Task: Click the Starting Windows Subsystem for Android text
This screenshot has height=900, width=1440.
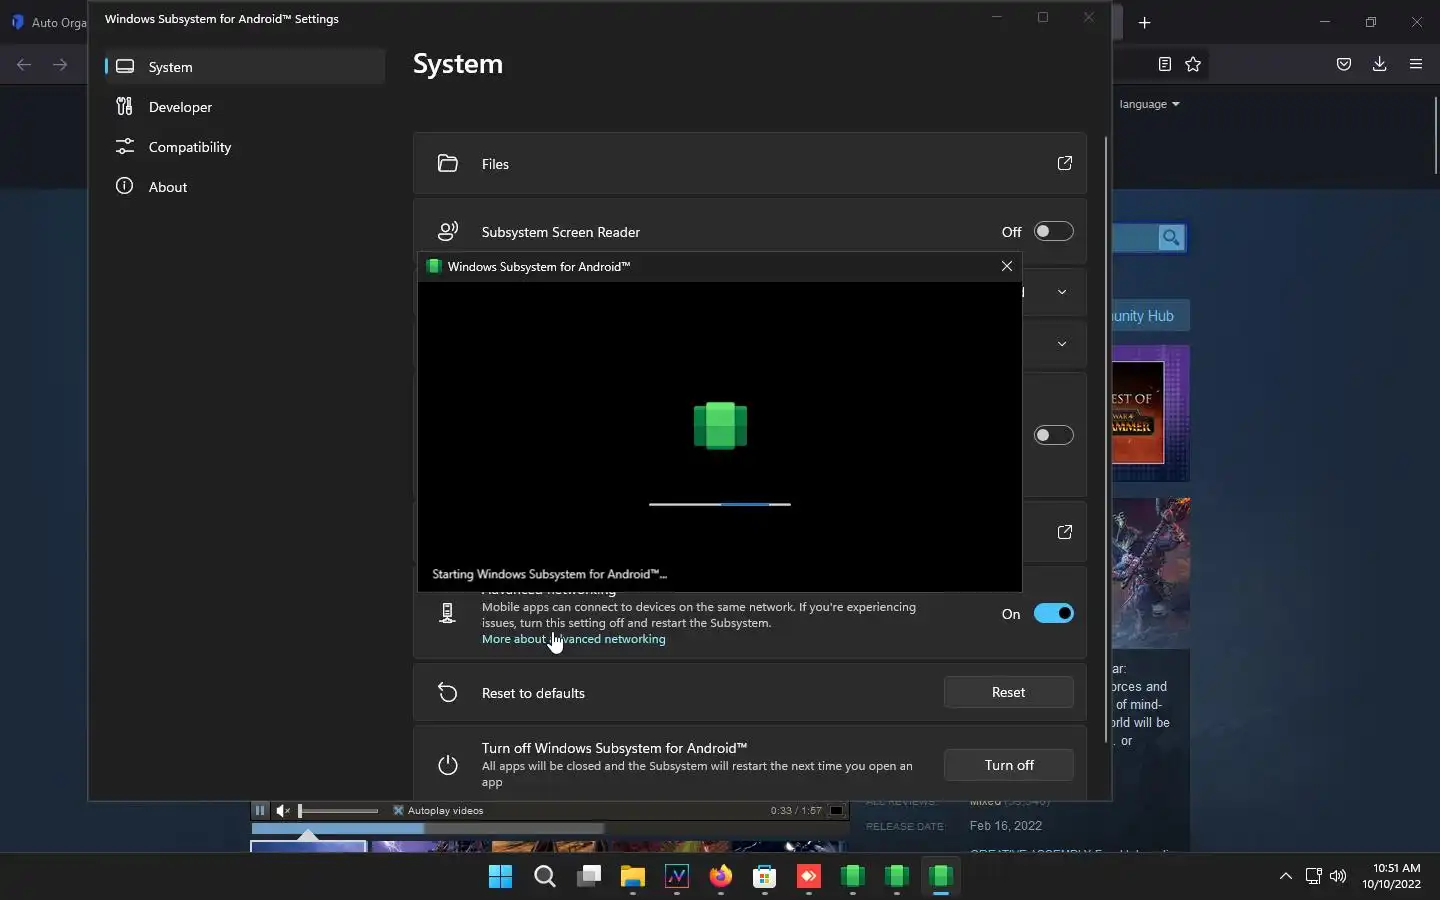Action: [549, 574]
